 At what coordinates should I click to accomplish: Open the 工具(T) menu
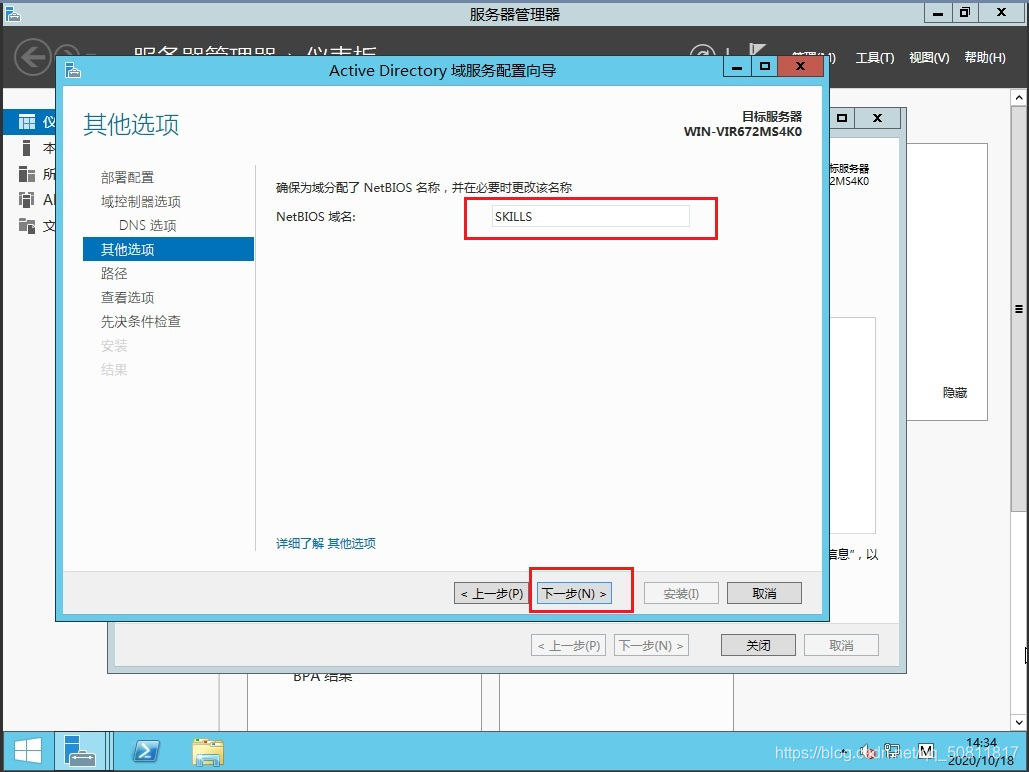point(875,58)
